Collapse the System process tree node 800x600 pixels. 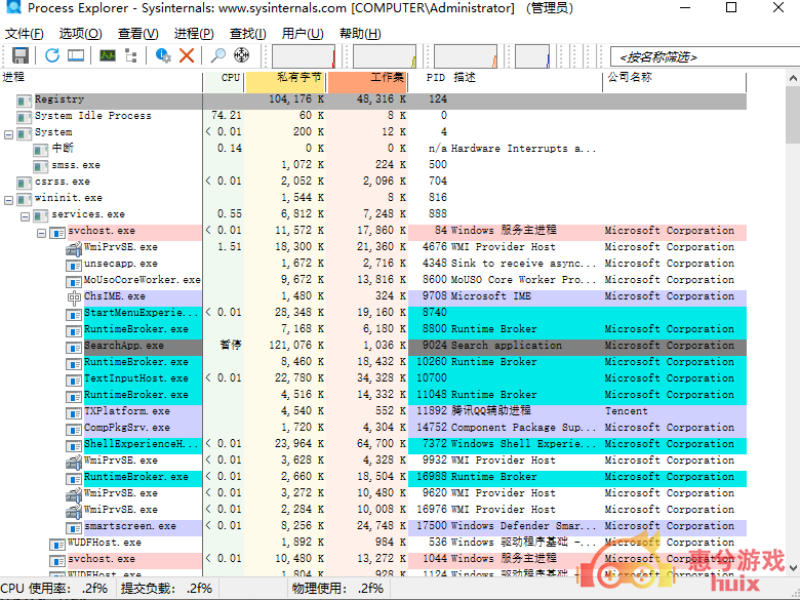9,133
